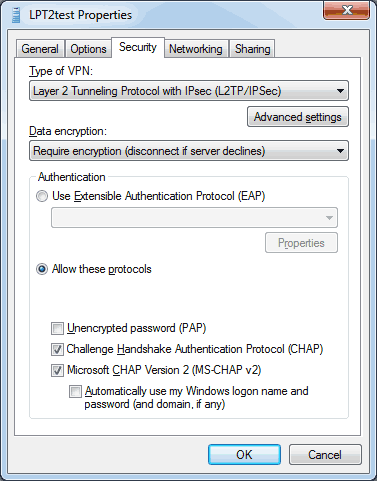Confirm settings with the OK button
Viewport: 377px width, 481px height.
click(244, 454)
